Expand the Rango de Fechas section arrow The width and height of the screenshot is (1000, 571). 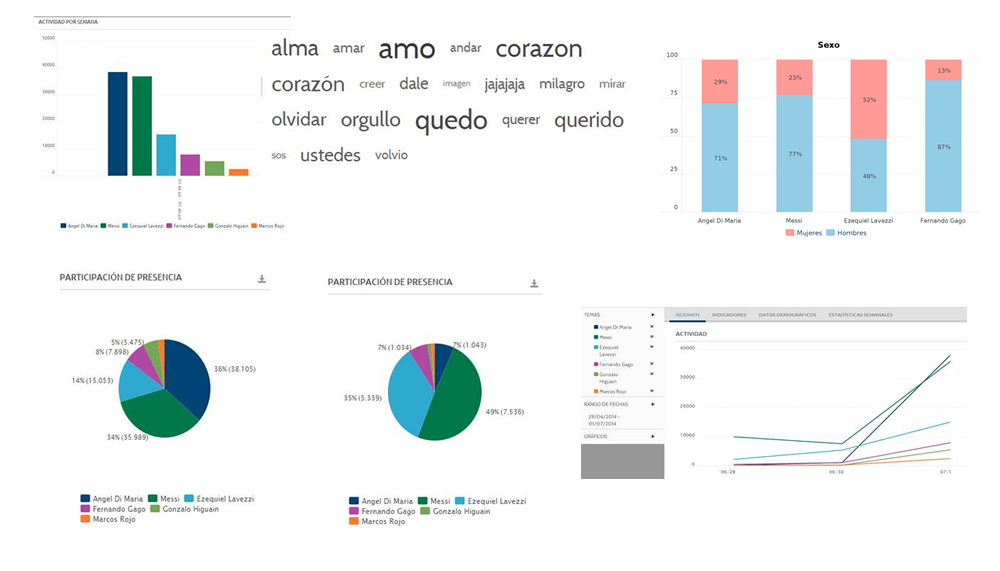click(x=652, y=404)
